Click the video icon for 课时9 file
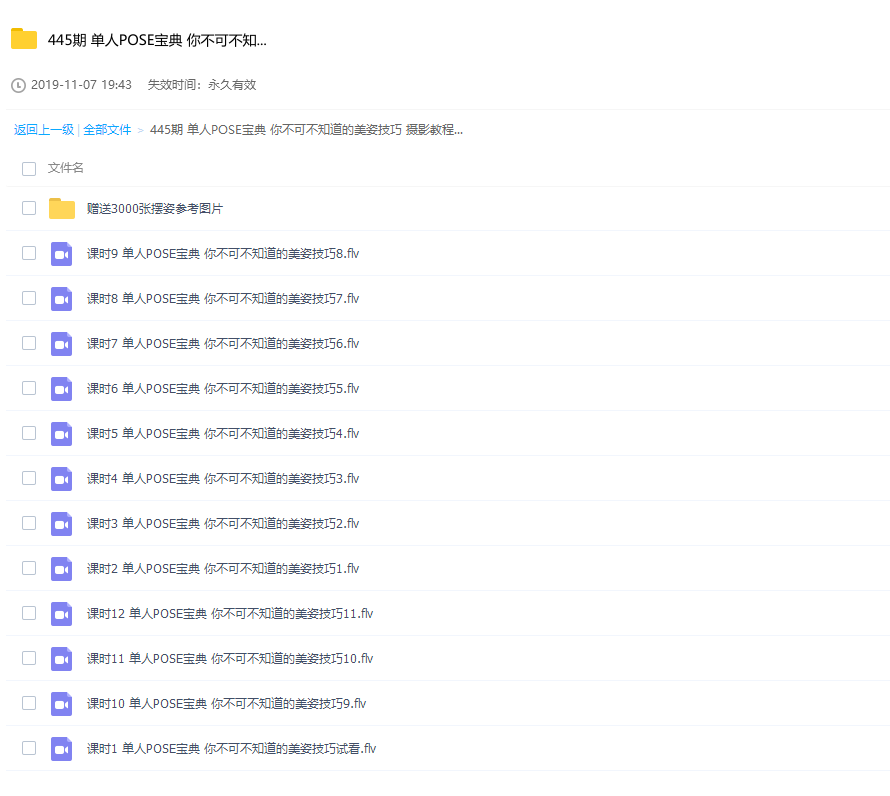 tap(62, 254)
